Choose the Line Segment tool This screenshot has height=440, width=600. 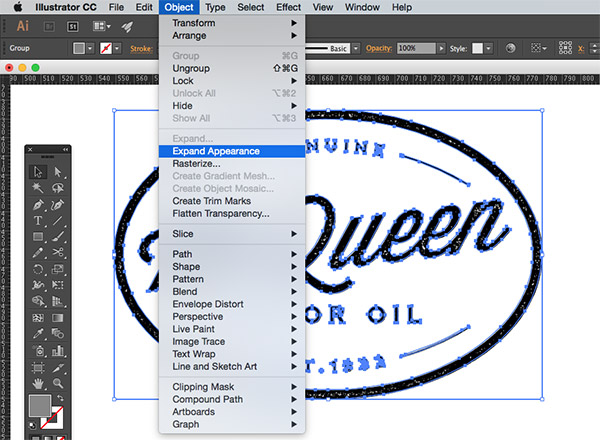(x=58, y=221)
